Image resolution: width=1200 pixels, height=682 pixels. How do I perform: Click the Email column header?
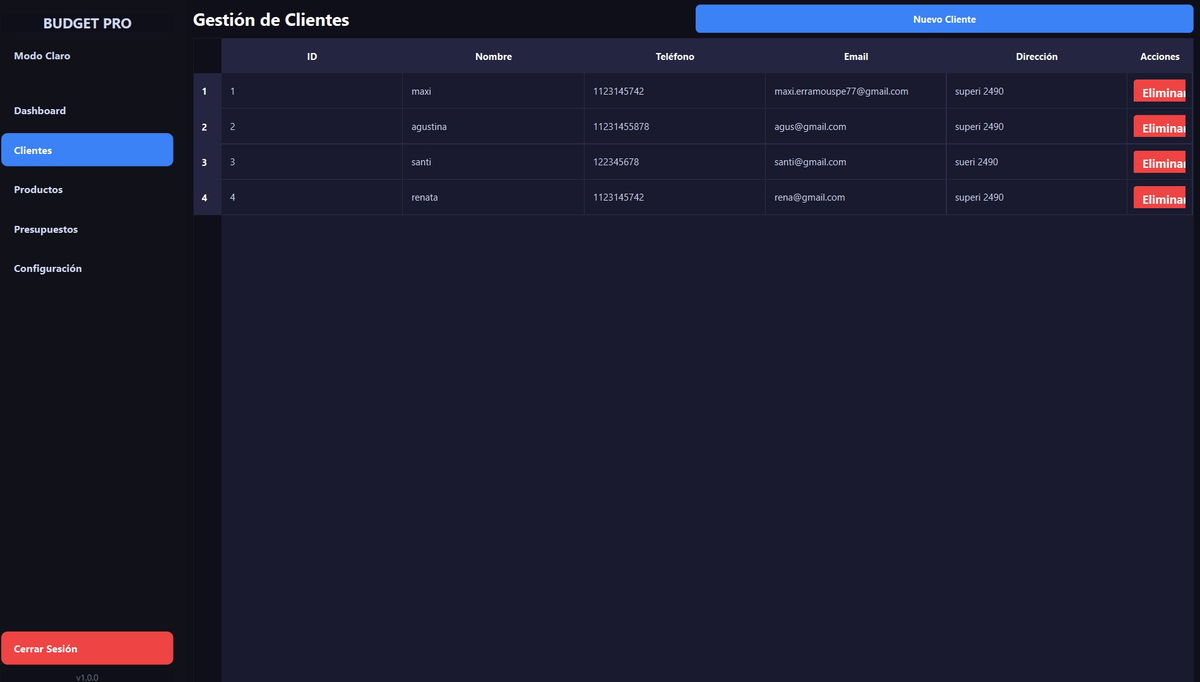[855, 57]
